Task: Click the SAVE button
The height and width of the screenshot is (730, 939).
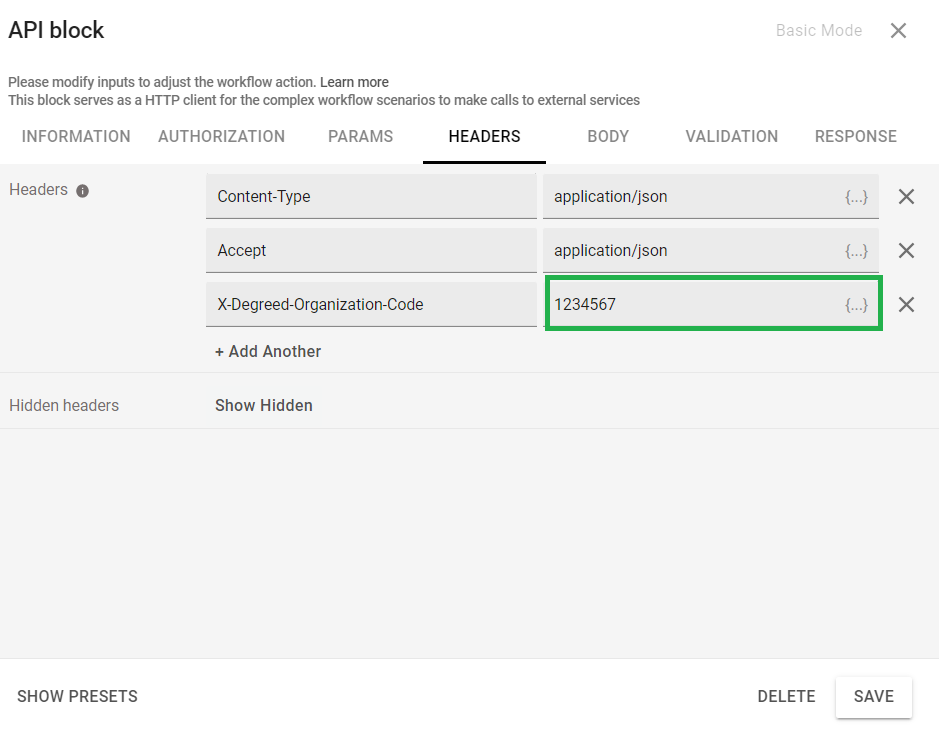Action: (x=873, y=697)
